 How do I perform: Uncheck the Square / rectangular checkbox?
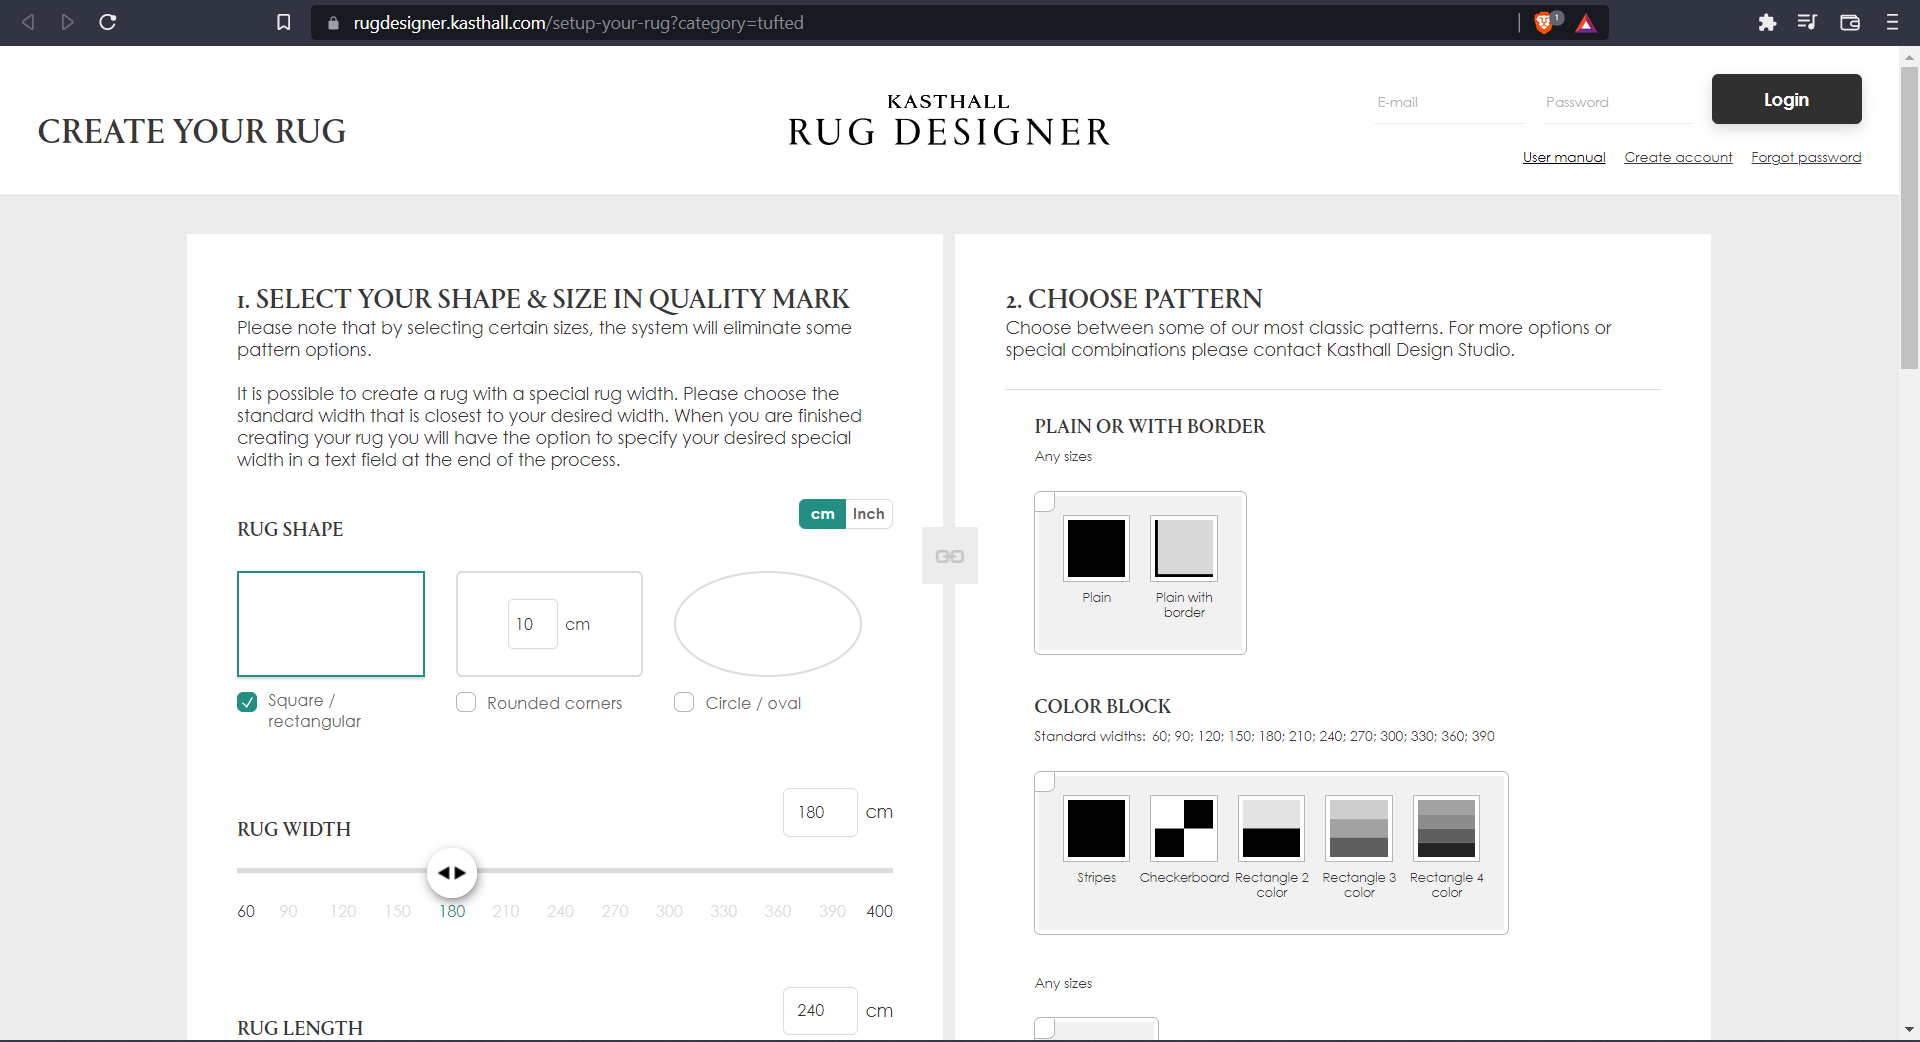pyautogui.click(x=247, y=702)
